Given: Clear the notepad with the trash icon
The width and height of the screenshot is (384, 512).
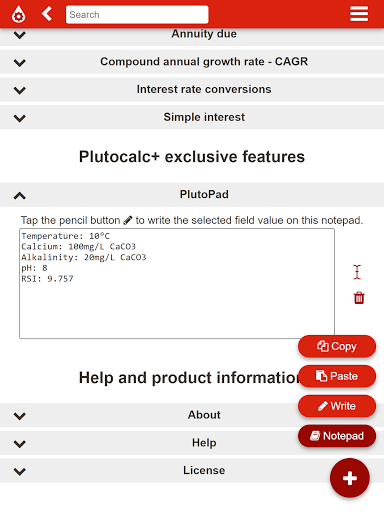Looking at the screenshot, I should click(359, 298).
